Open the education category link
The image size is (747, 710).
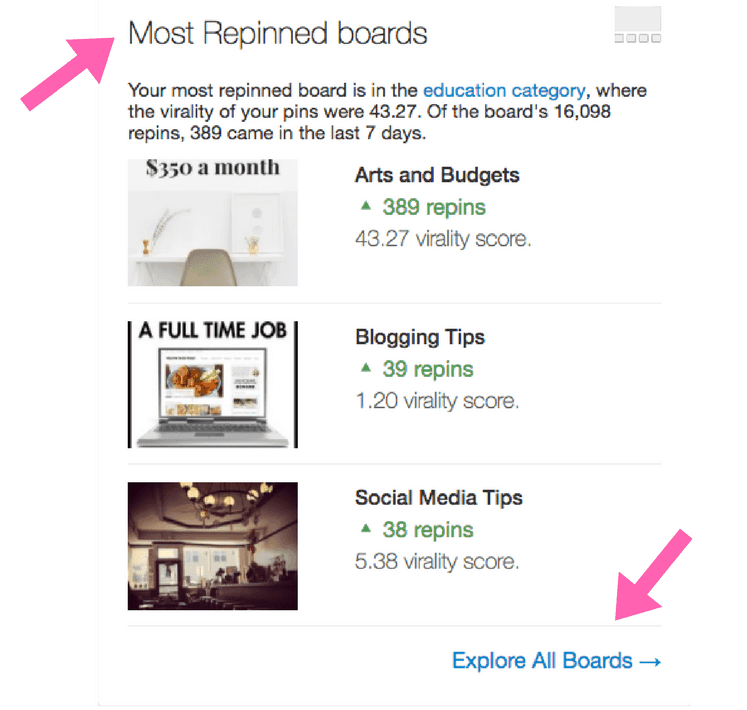tap(504, 90)
